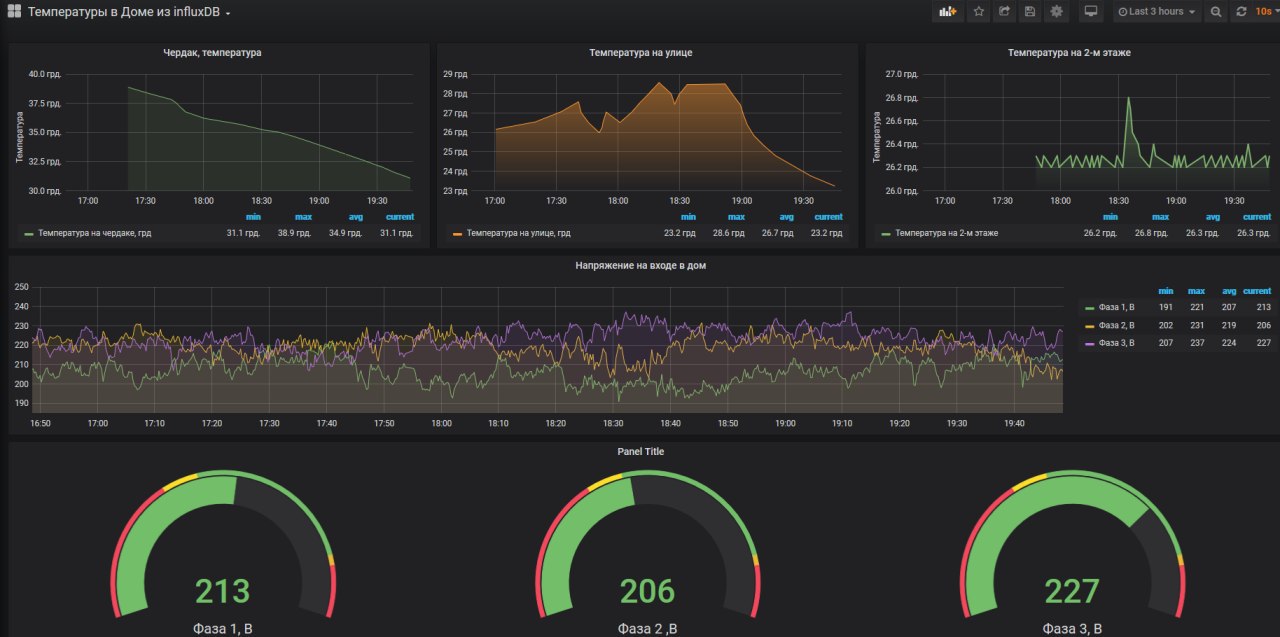Toggle series Температура на чердаке, грд in legend
1280x637 pixels.
tap(94, 233)
